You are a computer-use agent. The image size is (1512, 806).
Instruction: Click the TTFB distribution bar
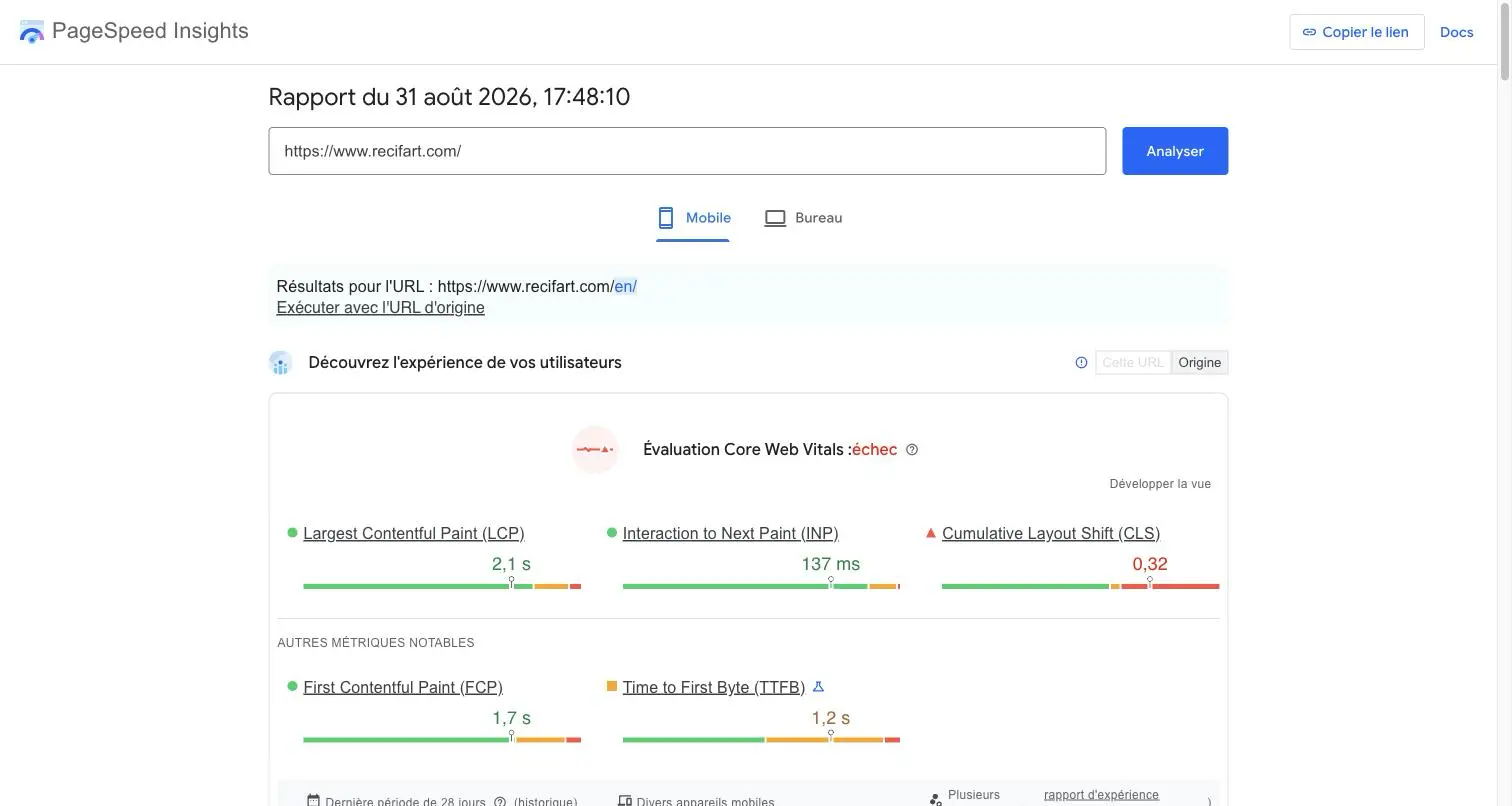761,740
